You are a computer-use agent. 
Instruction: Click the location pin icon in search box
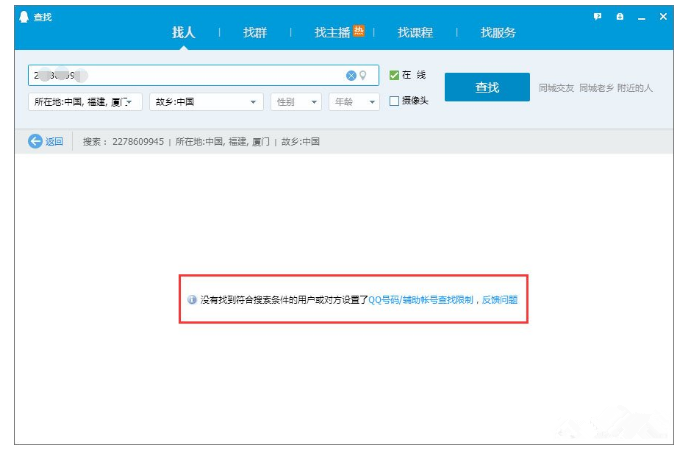point(363,76)
